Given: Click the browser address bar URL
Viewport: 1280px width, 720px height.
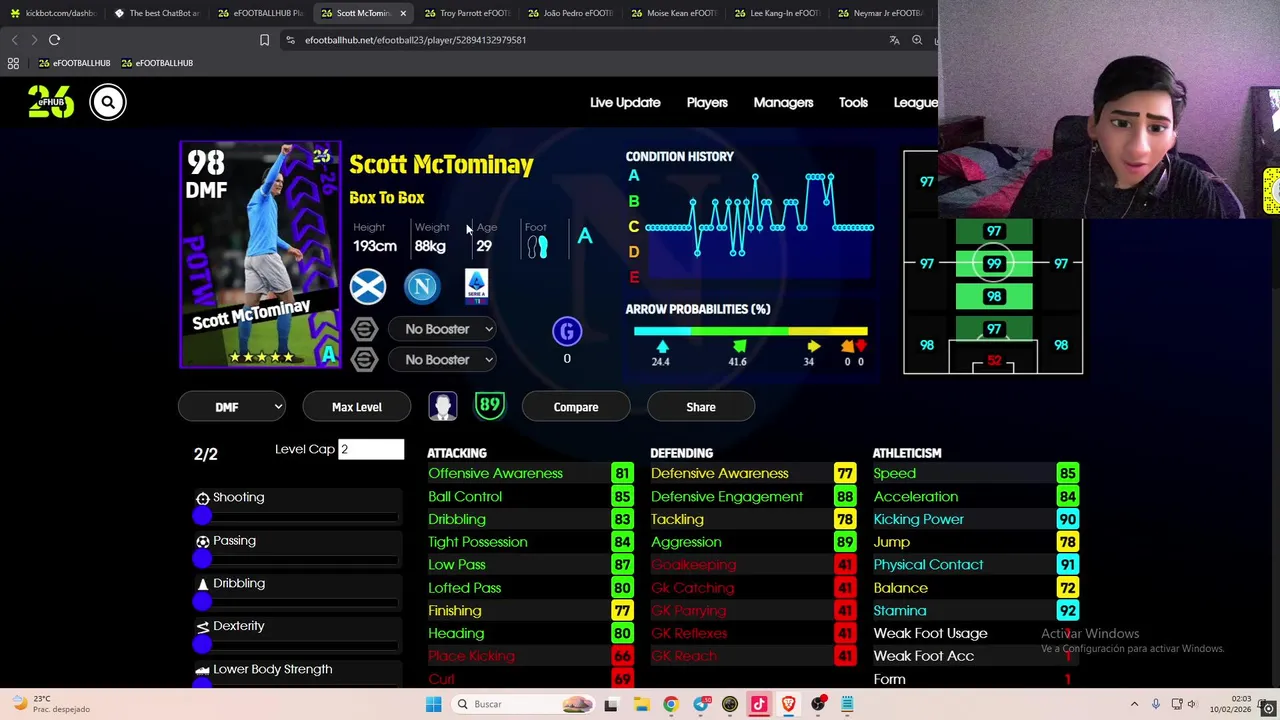Looking at the screenshot, I should click(x=415, y=40).
